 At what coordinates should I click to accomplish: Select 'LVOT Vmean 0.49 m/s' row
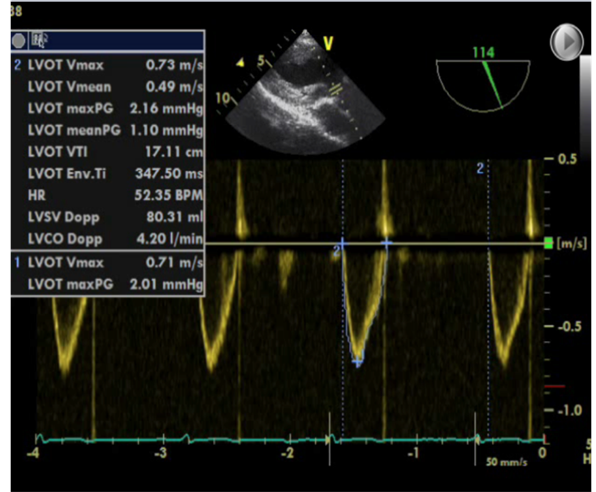click(108, 87)
